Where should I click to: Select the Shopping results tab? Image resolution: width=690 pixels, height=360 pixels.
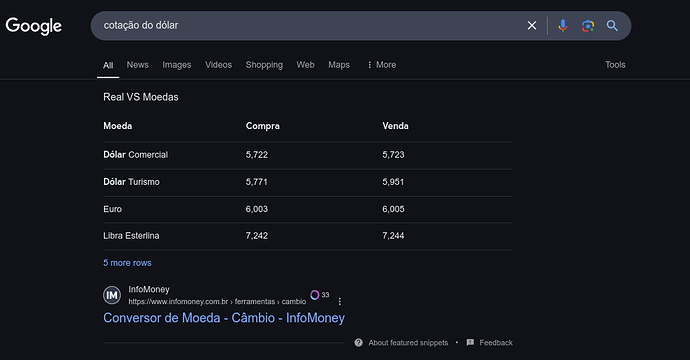264,65
